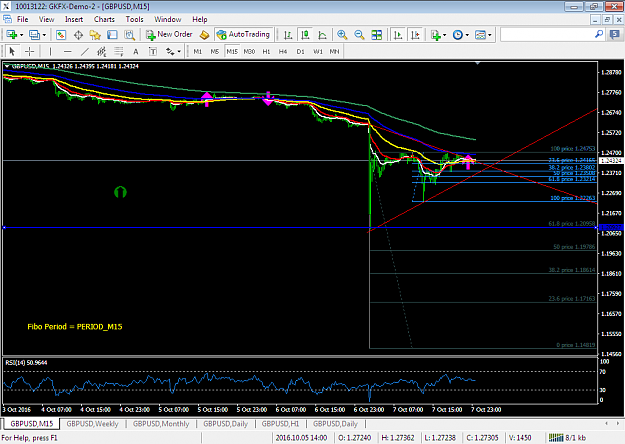
Task: Click the search magnifier icon
Action: coord(599,34)
